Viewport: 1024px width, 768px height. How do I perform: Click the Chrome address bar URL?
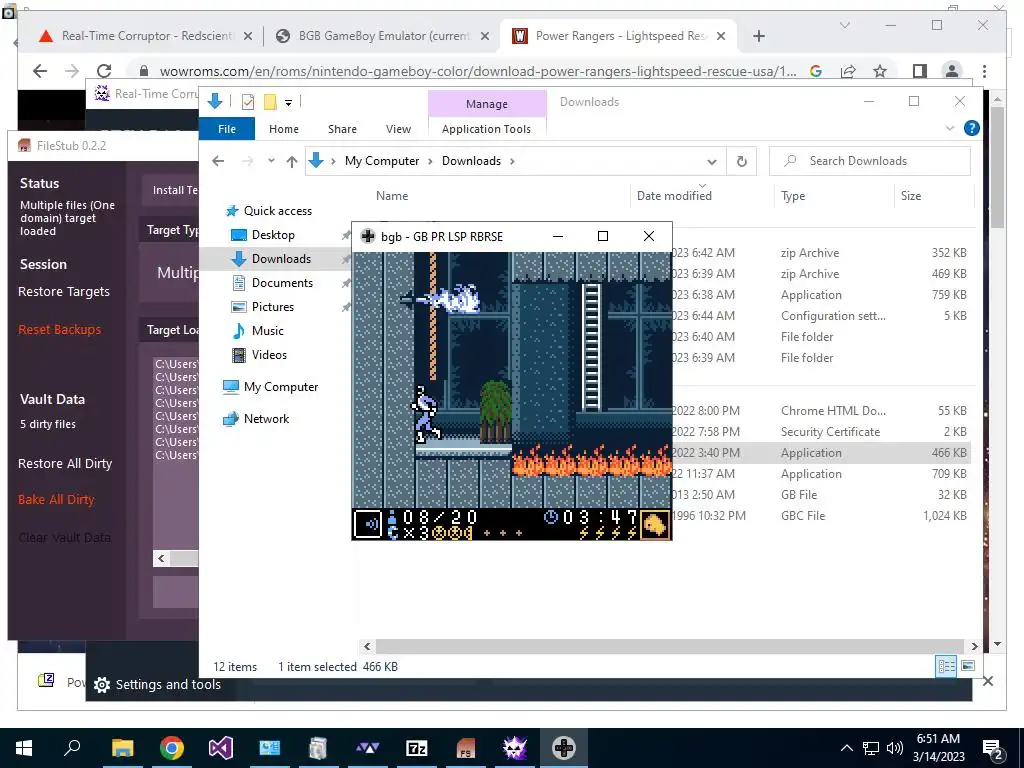click(477, 71)
